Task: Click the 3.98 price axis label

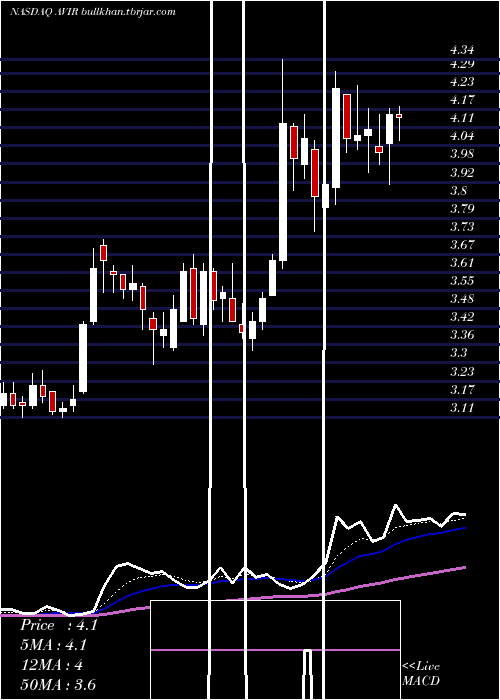Action: pos(462,154)
